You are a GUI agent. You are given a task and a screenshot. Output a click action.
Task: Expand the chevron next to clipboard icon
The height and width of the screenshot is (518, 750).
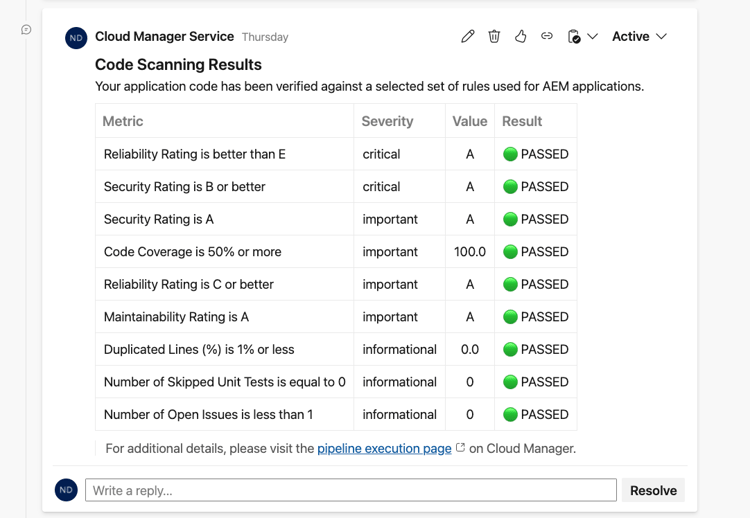593,37
